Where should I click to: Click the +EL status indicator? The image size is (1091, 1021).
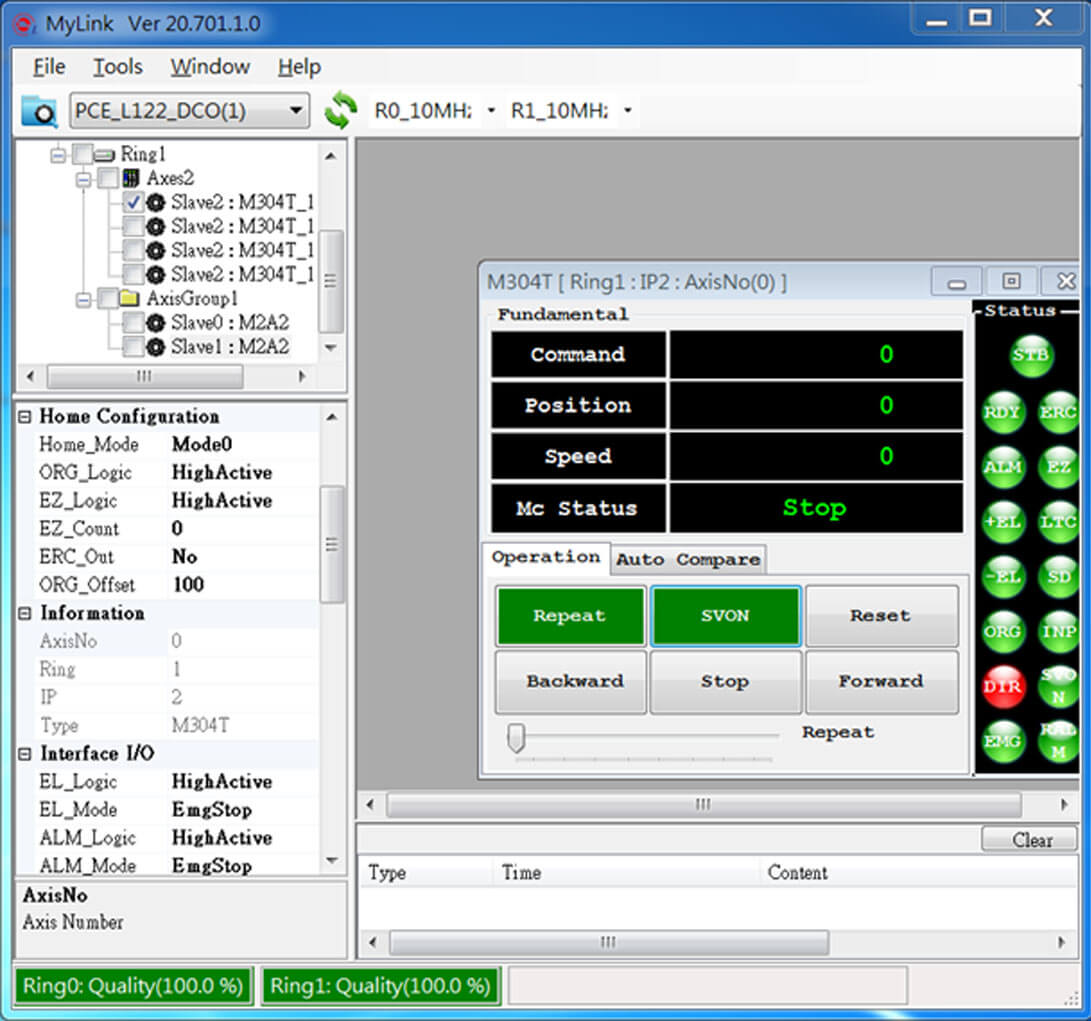[x=1003, y=522]
